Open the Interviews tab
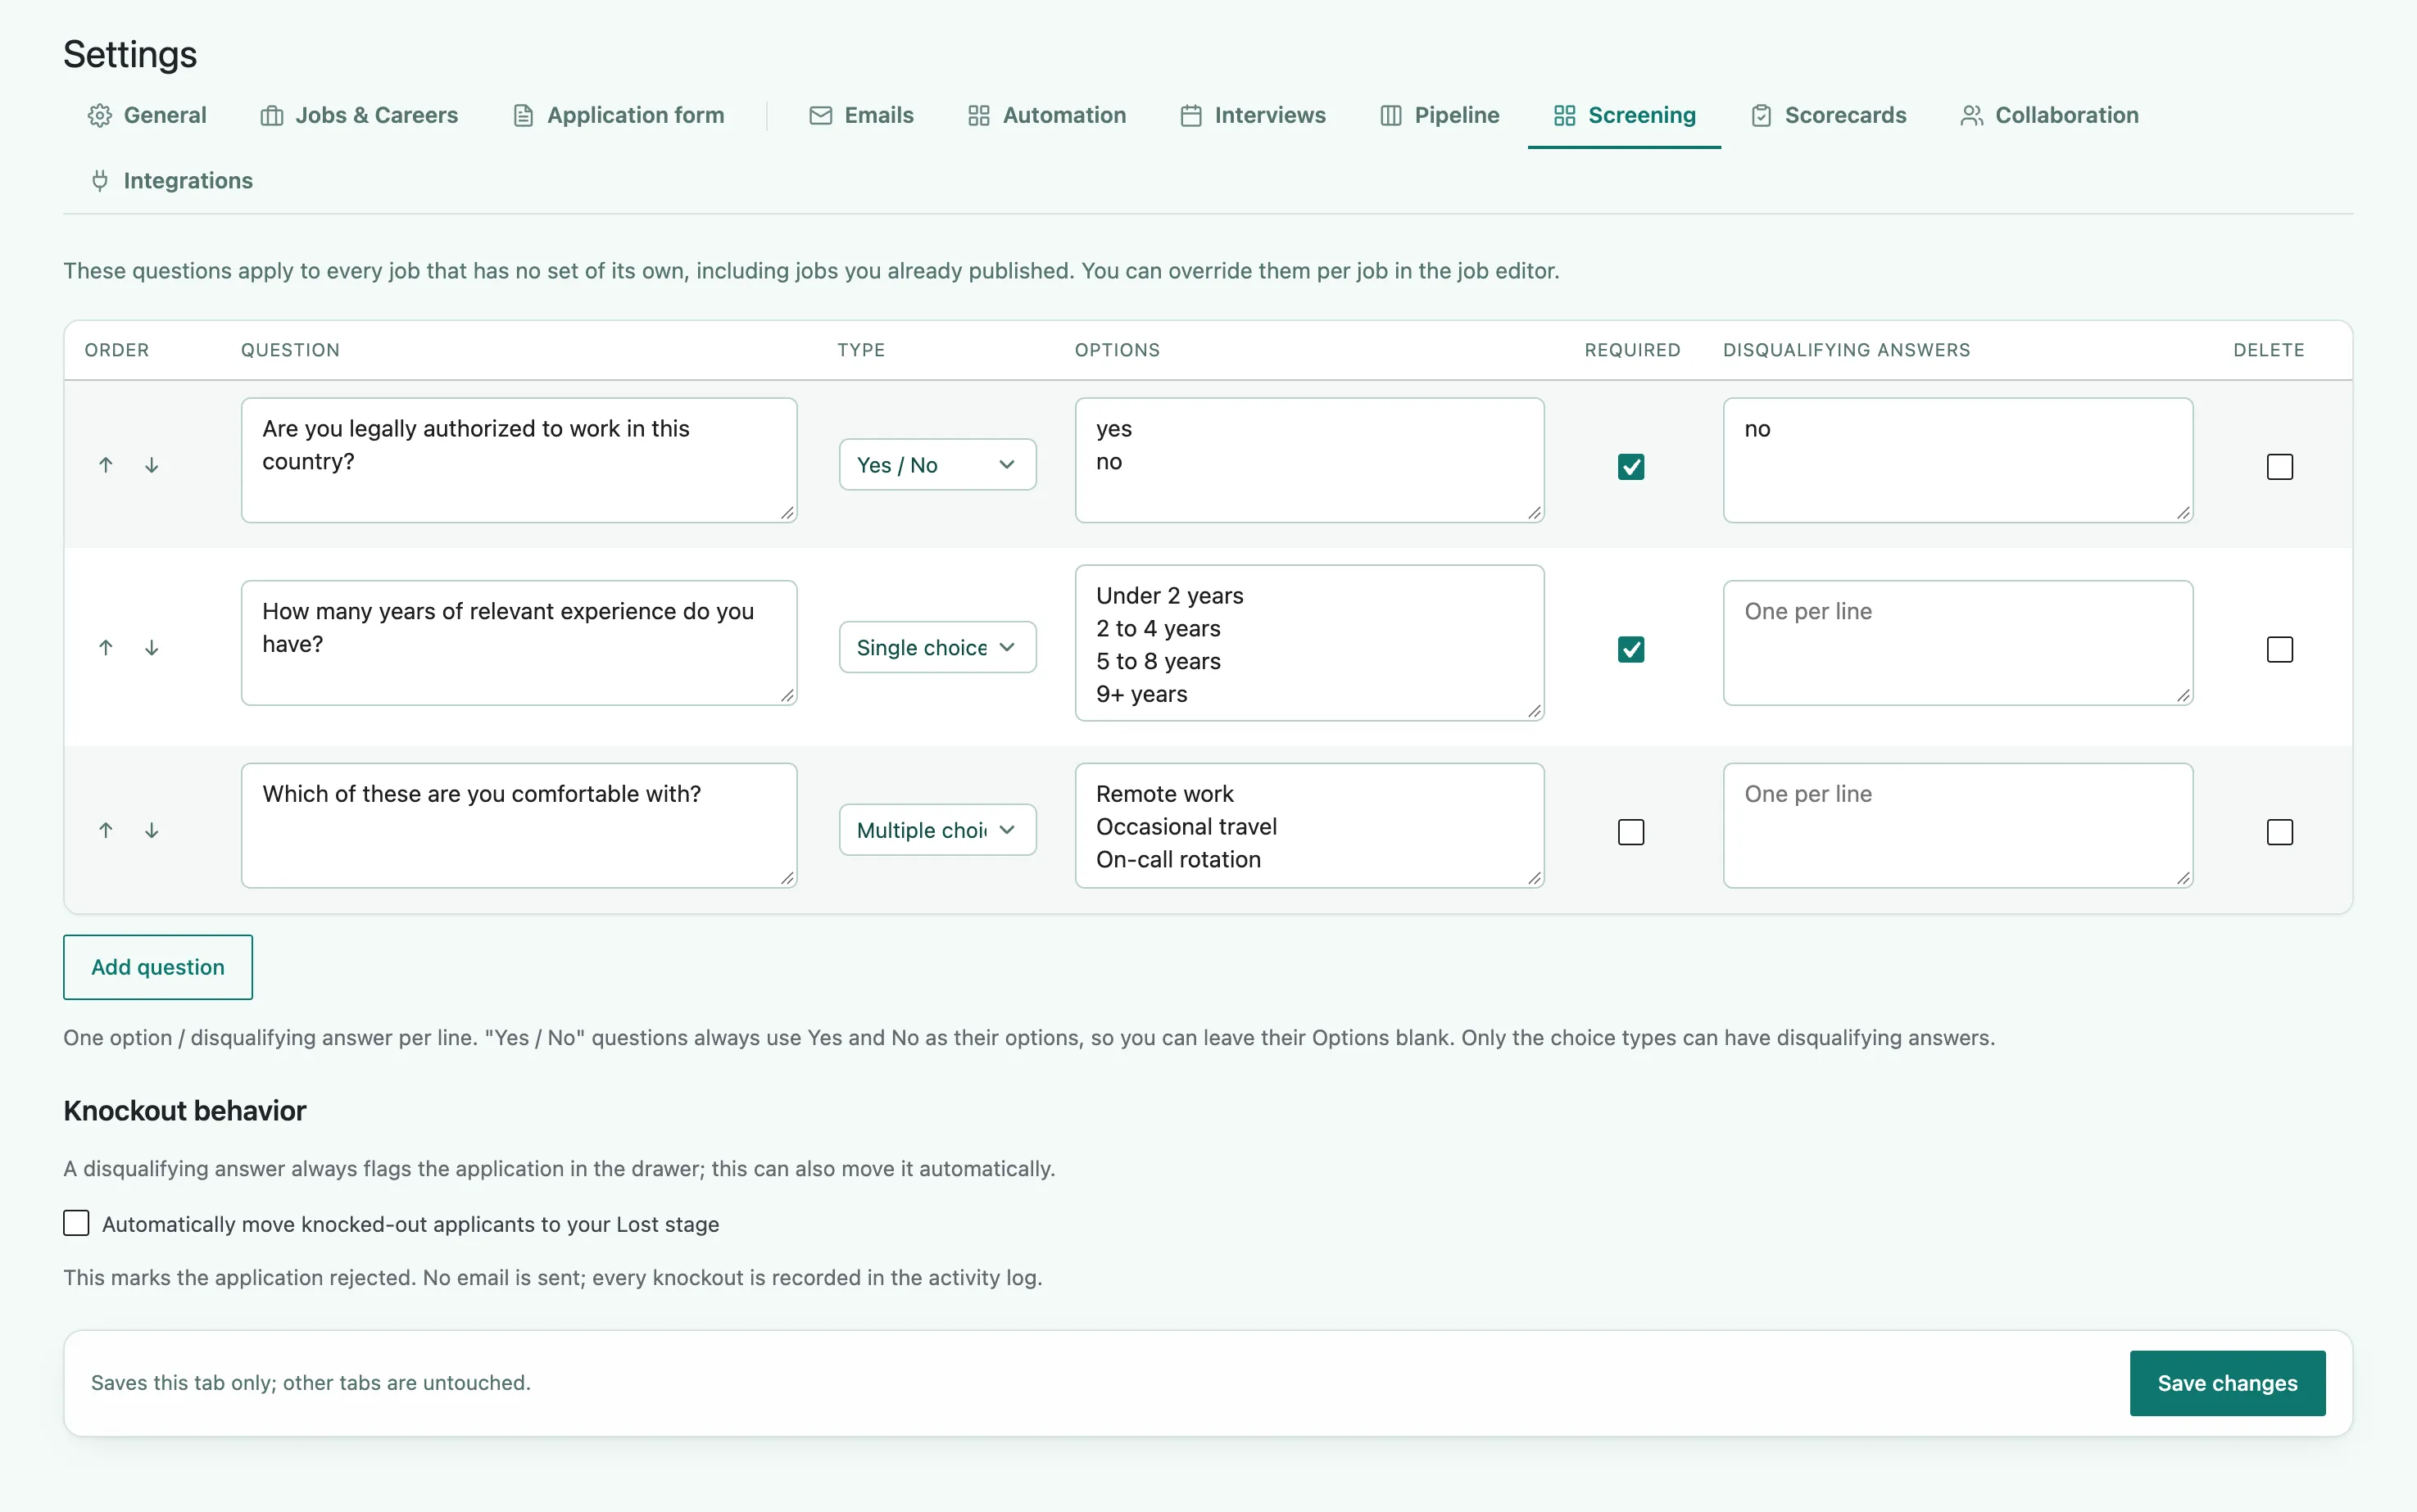The image size is (2417, 1512). (1253, 115)
